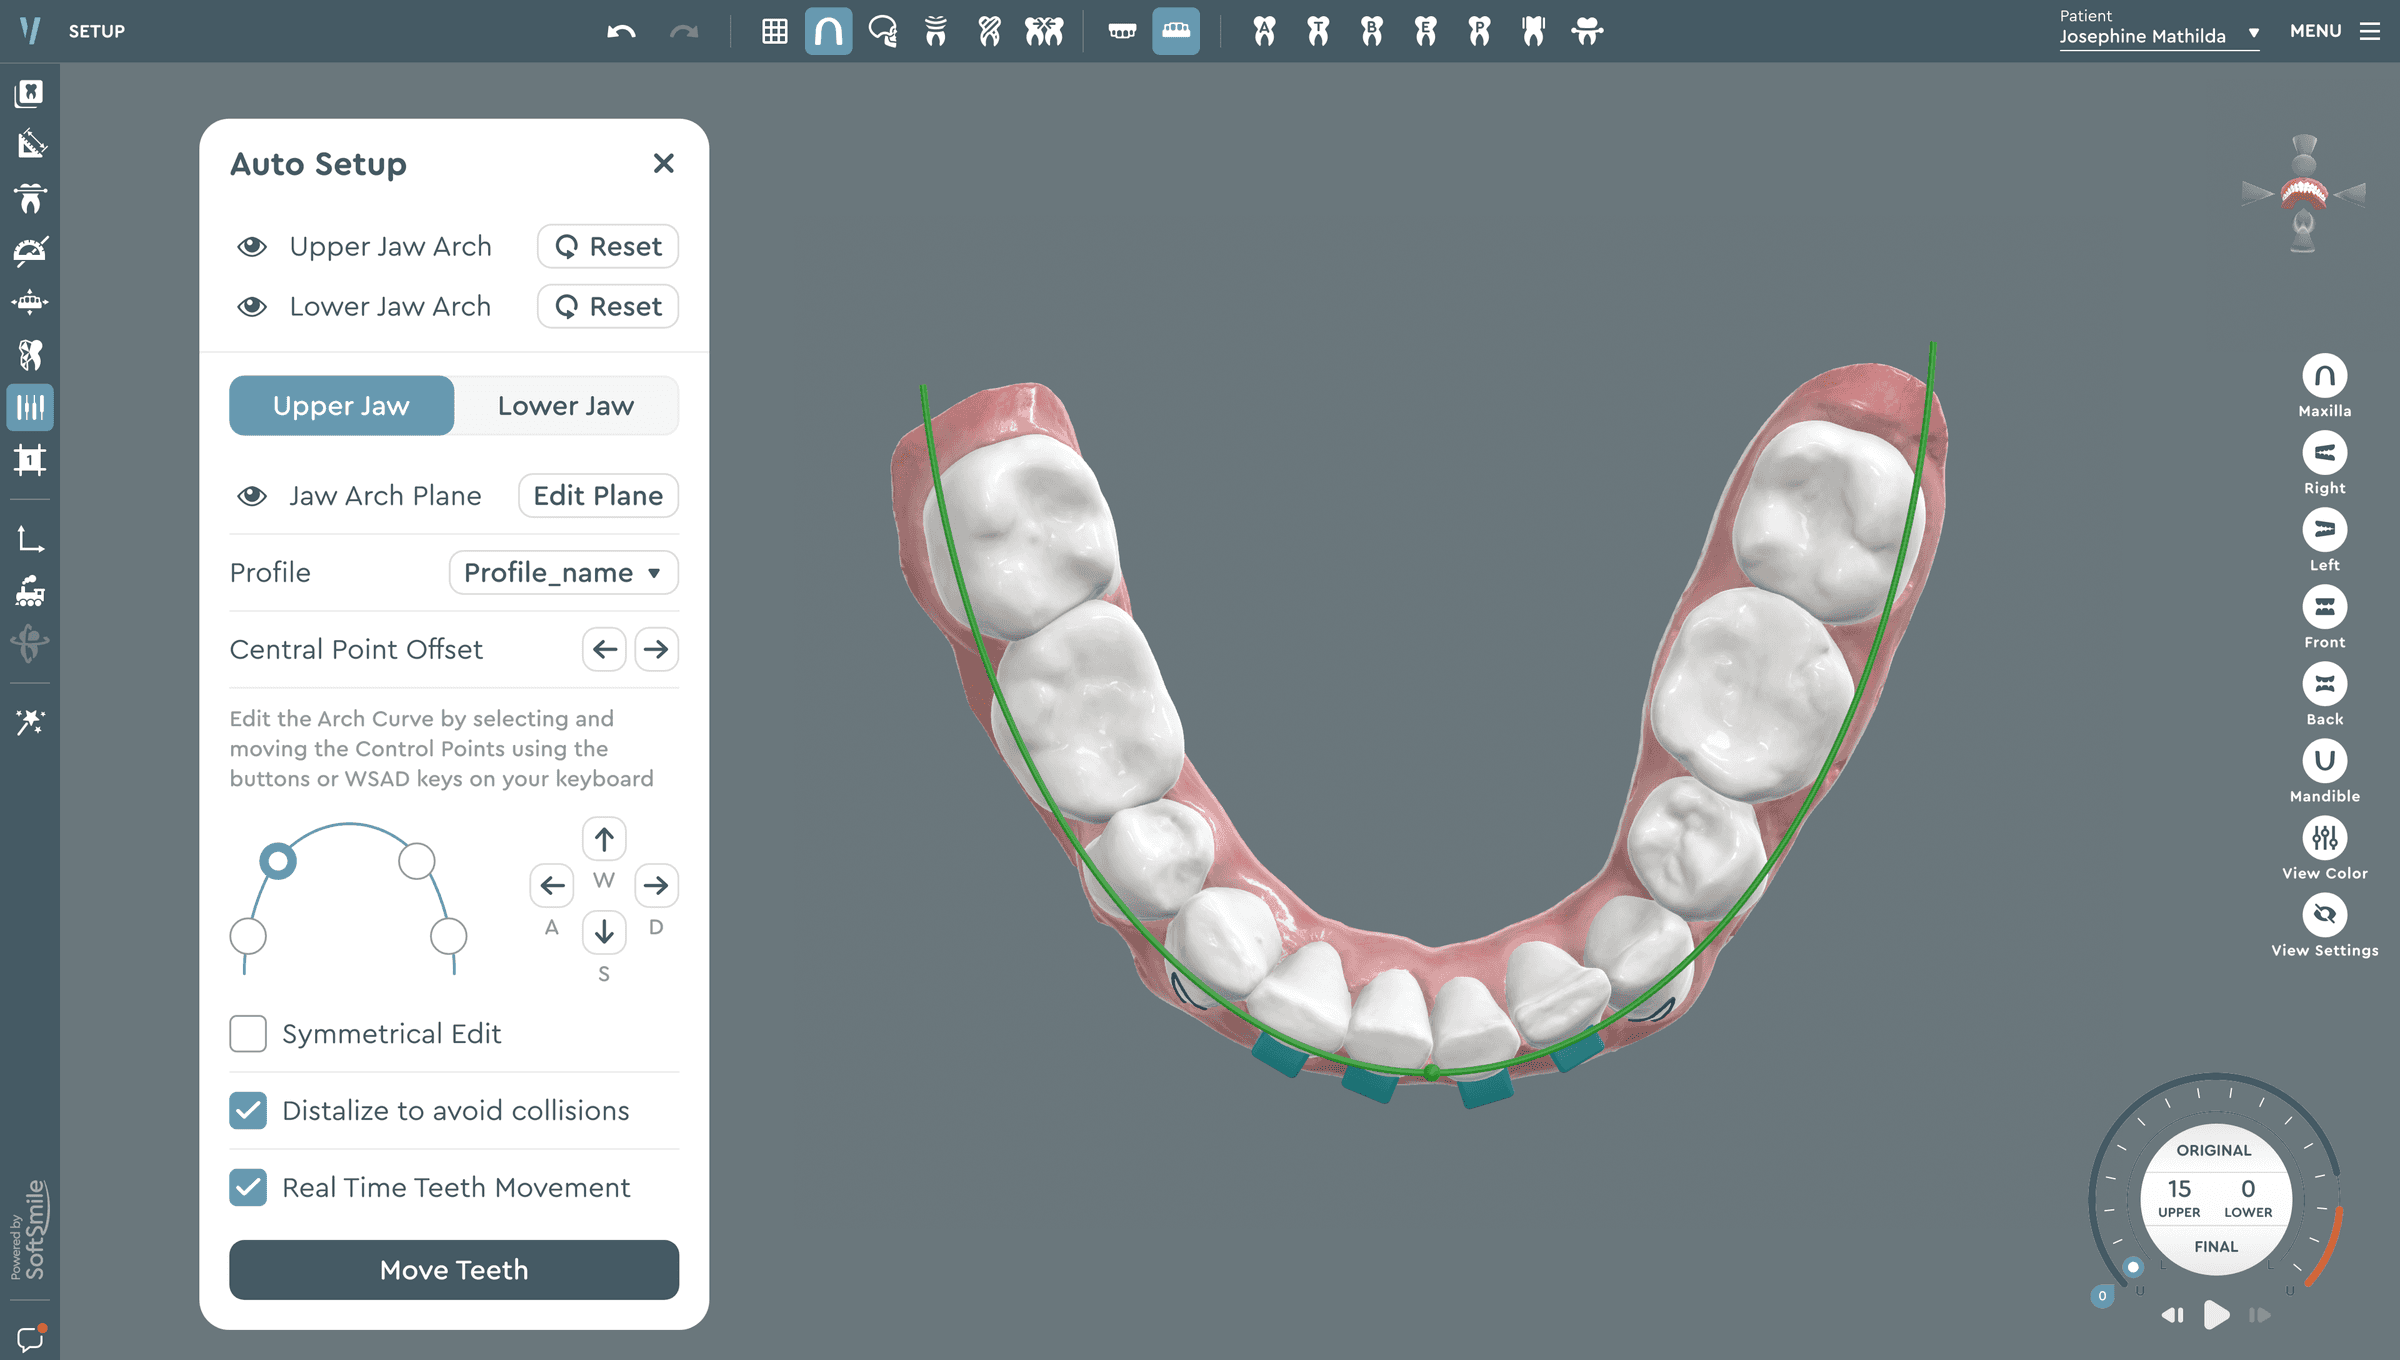The height and width of the screenshot is (1360, 2400).
Task: Select the lower left arch control point
Action: tap(248, 937)
